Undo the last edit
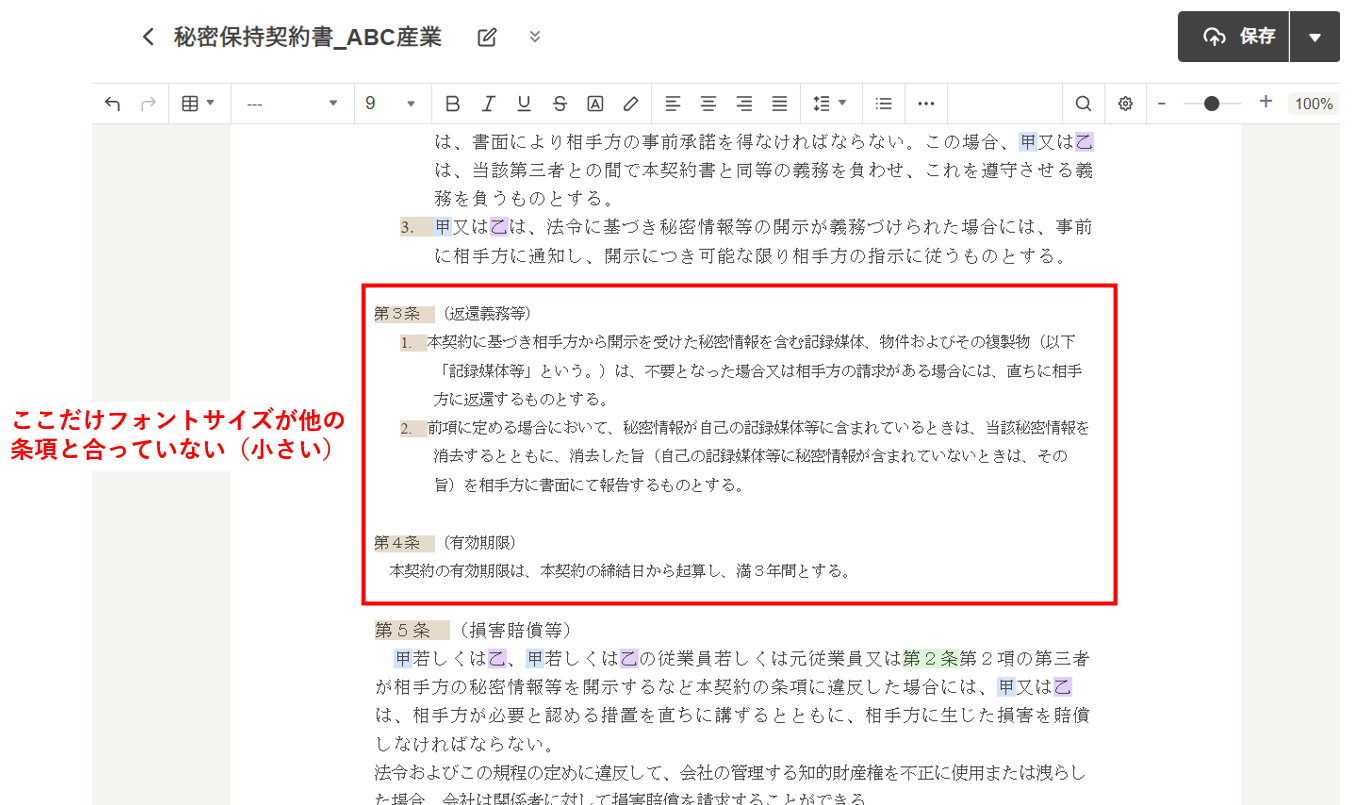Screen dimensions: 1362x805 click(x=113, y=103)
